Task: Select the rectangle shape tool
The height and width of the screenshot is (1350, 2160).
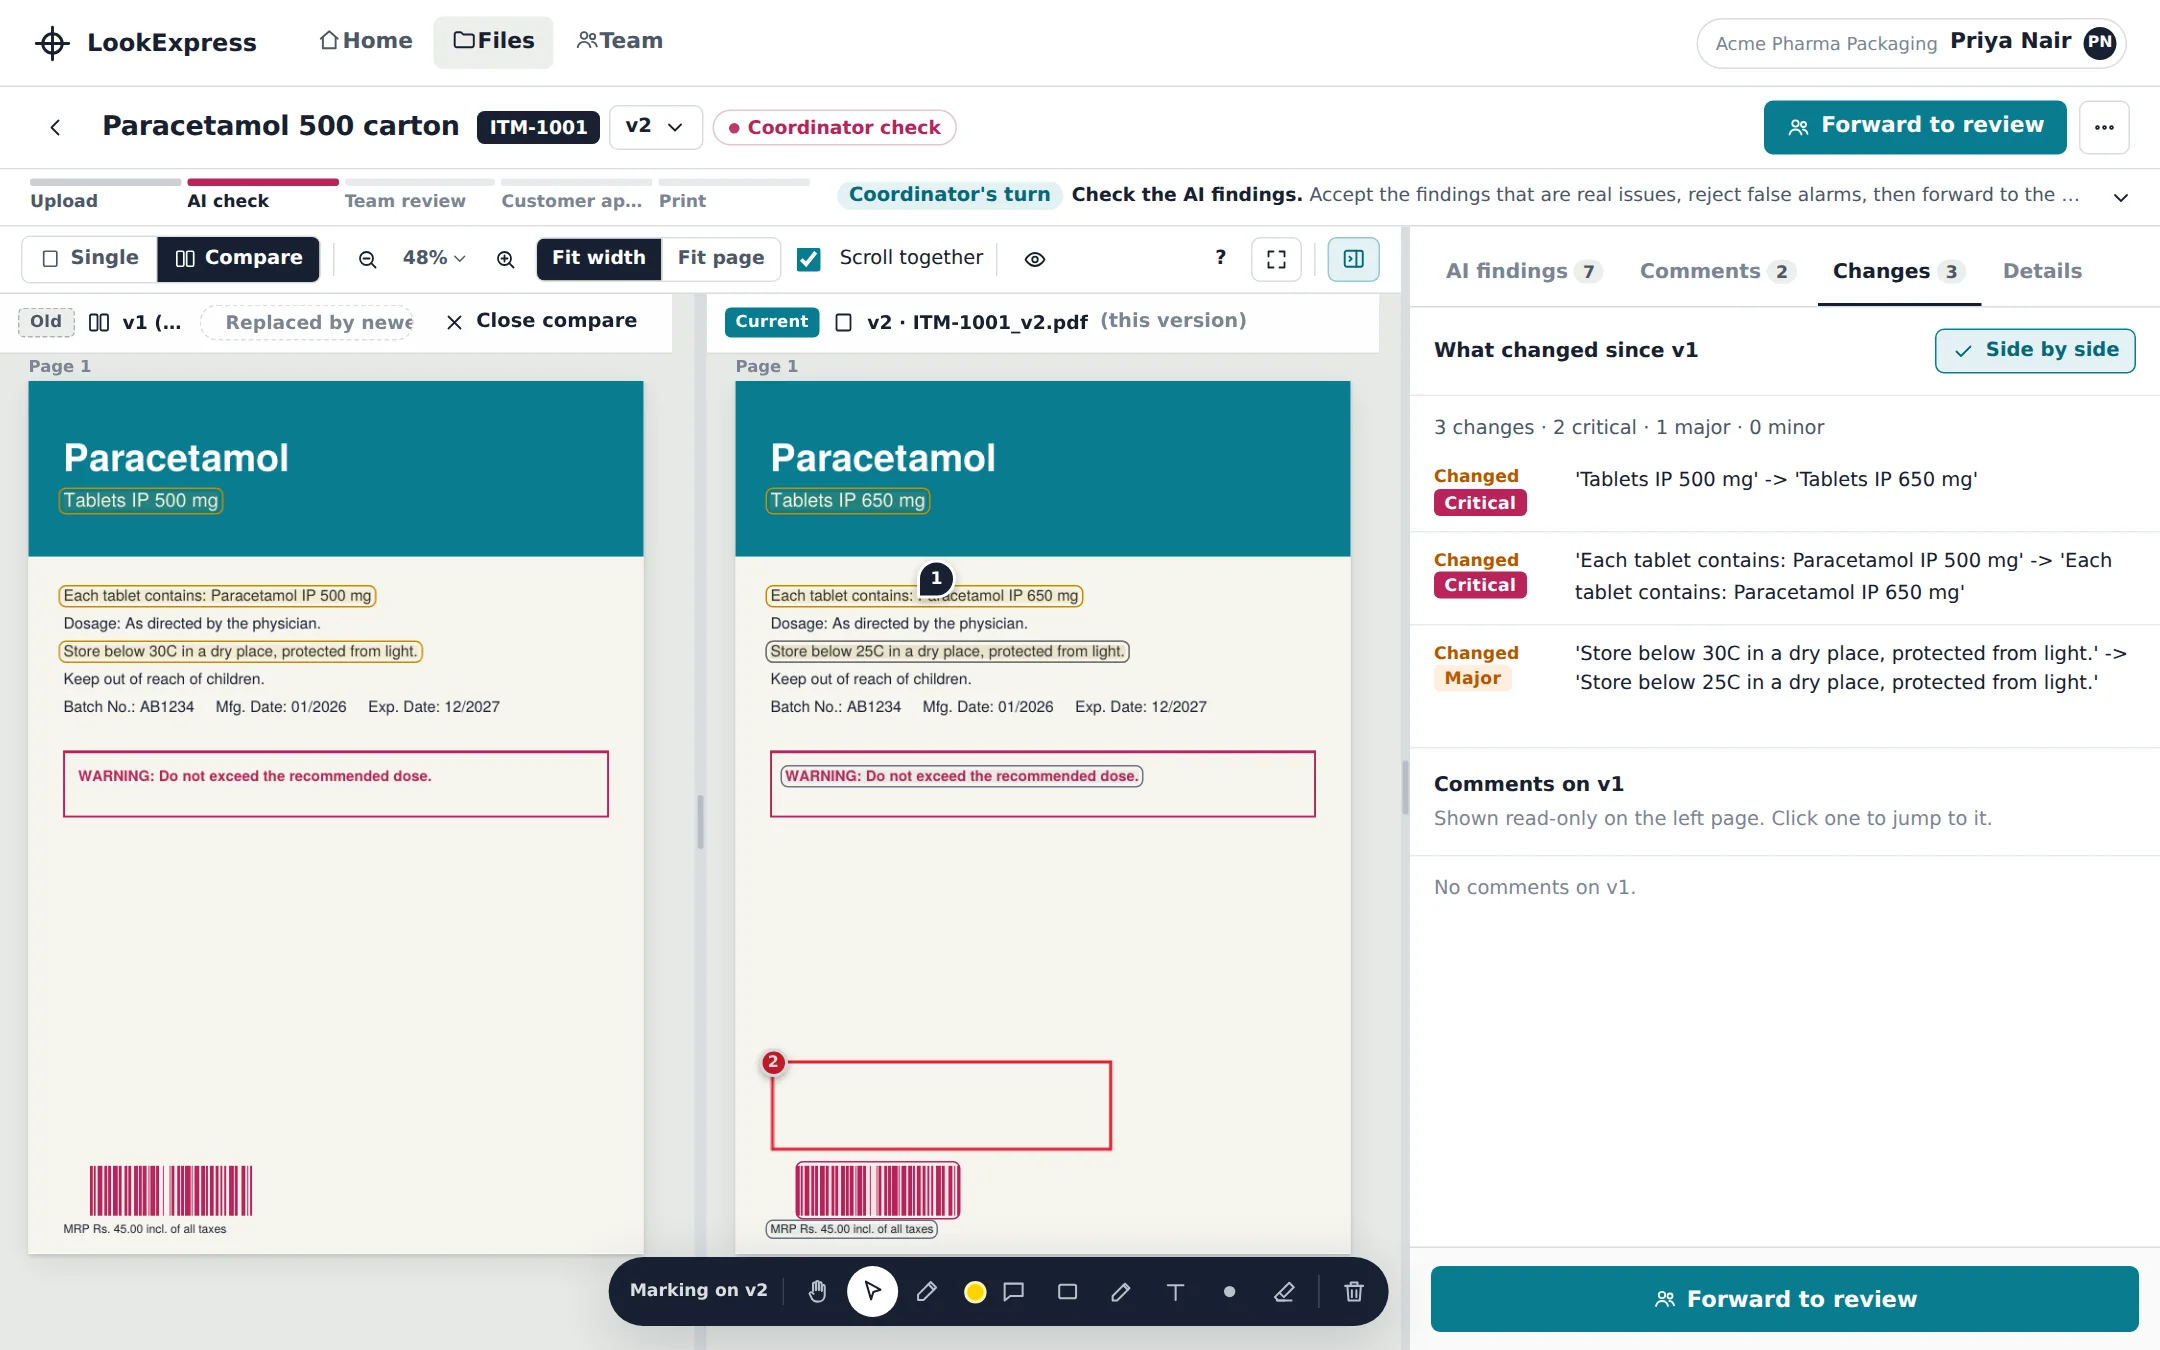Action: click(x=1068, y=1292)
